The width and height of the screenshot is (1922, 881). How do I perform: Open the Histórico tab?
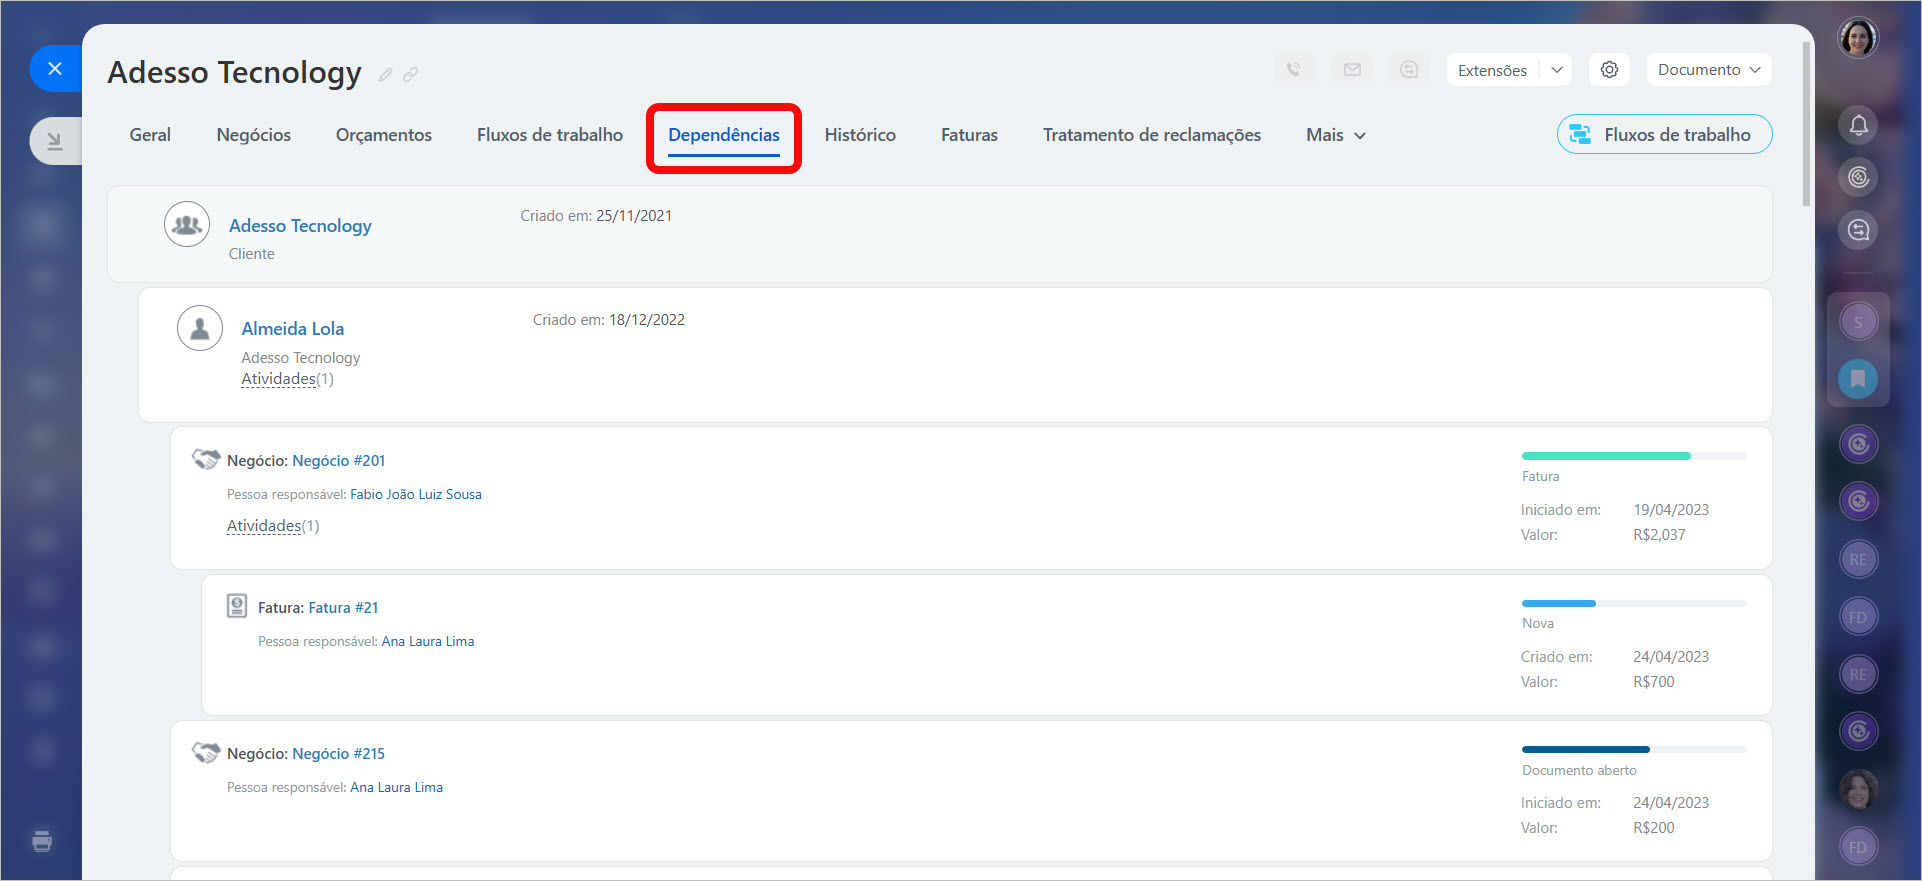[860, 135]
